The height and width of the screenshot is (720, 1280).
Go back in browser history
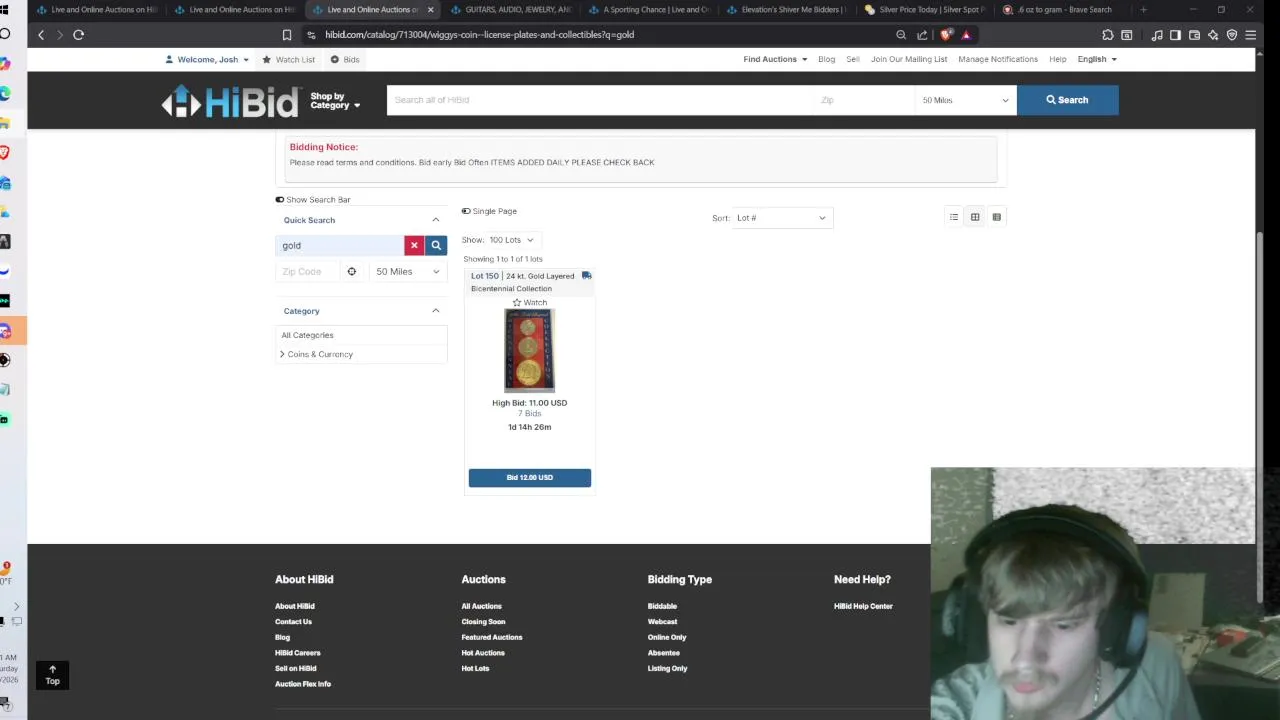click(41, 34)
